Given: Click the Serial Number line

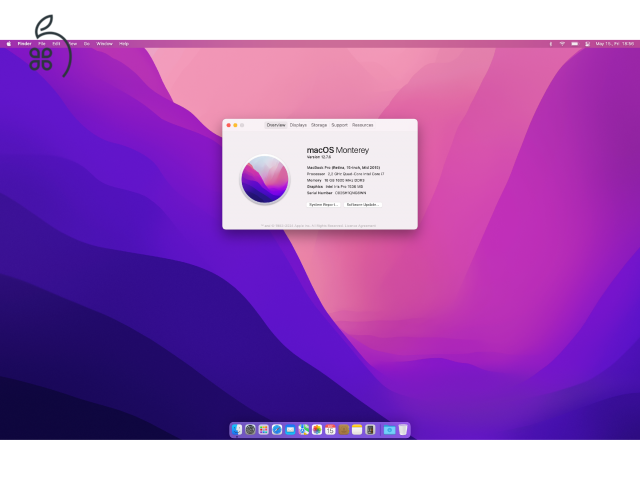Looking at the screenshot, I should tap(336, 193).
